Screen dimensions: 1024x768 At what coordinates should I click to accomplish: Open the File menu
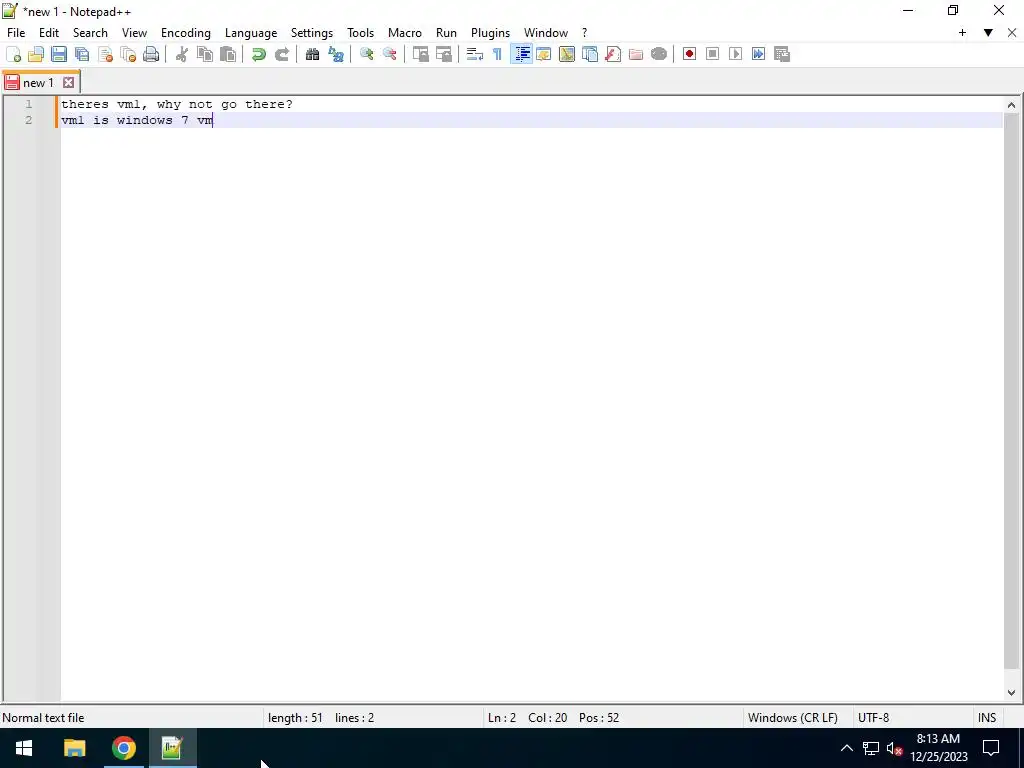pos(16,33)
